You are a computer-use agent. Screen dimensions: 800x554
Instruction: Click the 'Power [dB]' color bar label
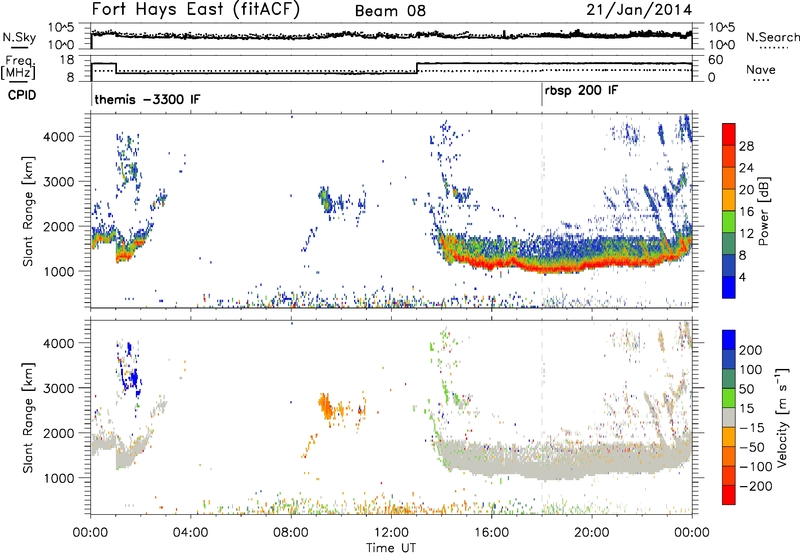coord(763,211)
